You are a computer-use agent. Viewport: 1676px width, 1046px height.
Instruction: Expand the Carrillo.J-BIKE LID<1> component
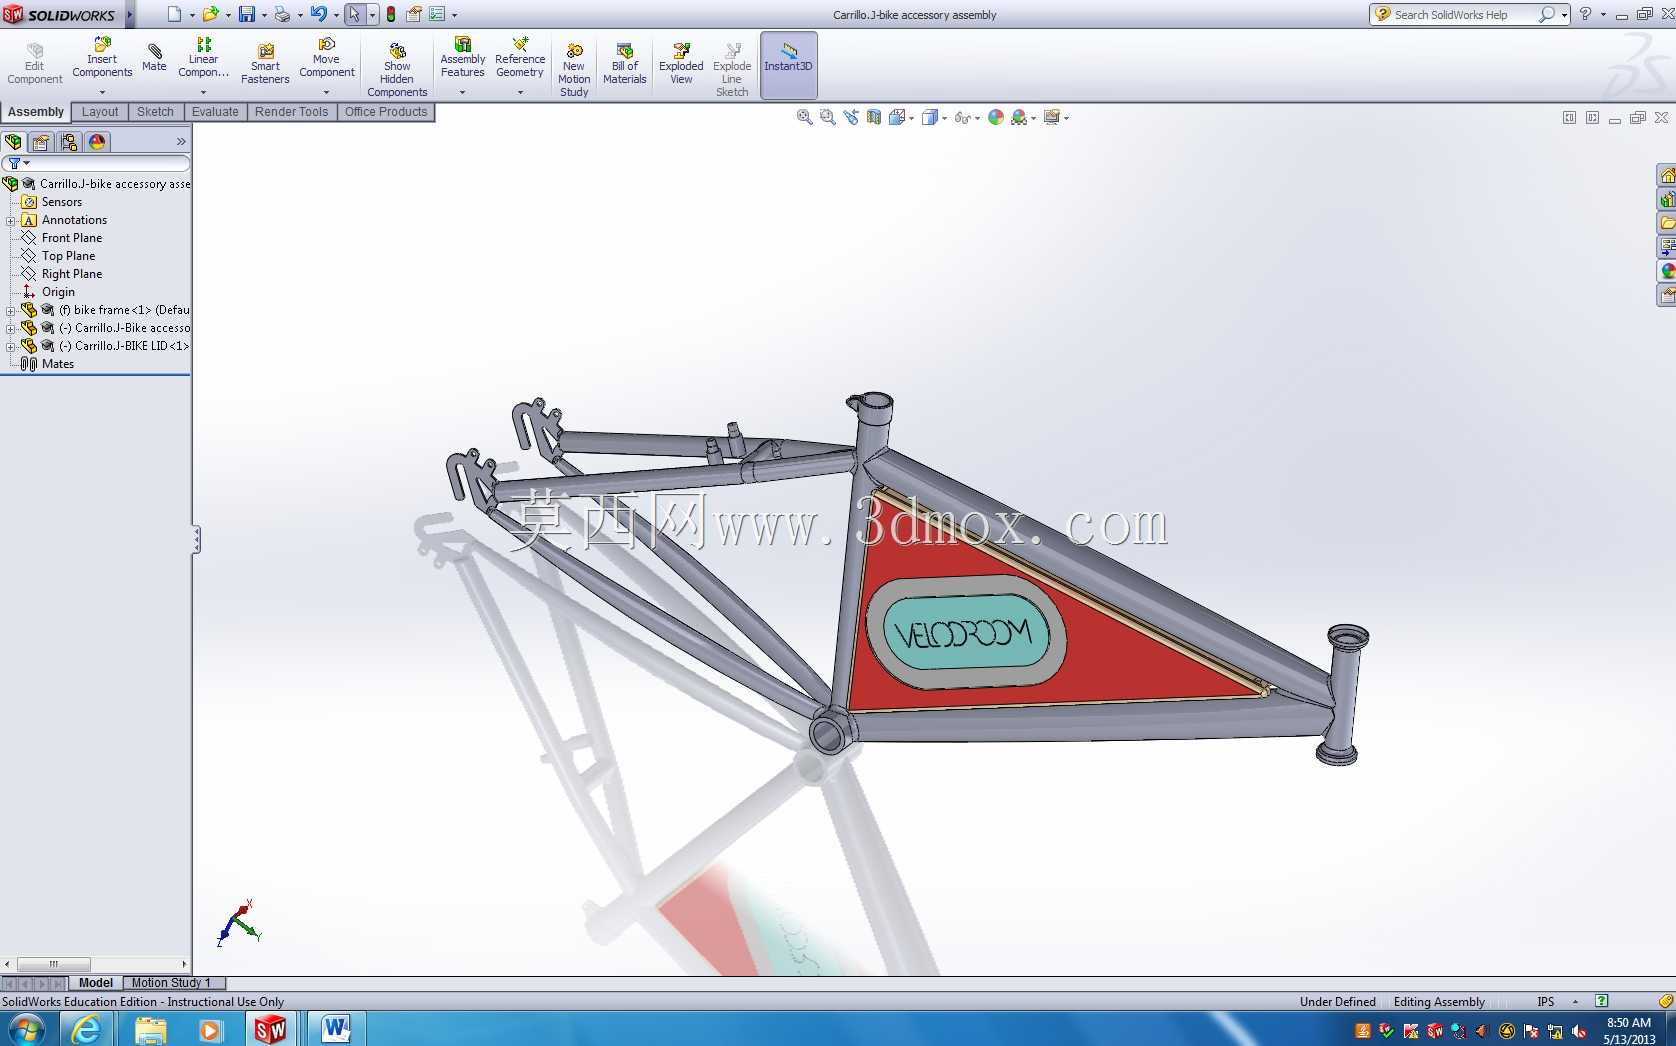[x=10, y=347]
